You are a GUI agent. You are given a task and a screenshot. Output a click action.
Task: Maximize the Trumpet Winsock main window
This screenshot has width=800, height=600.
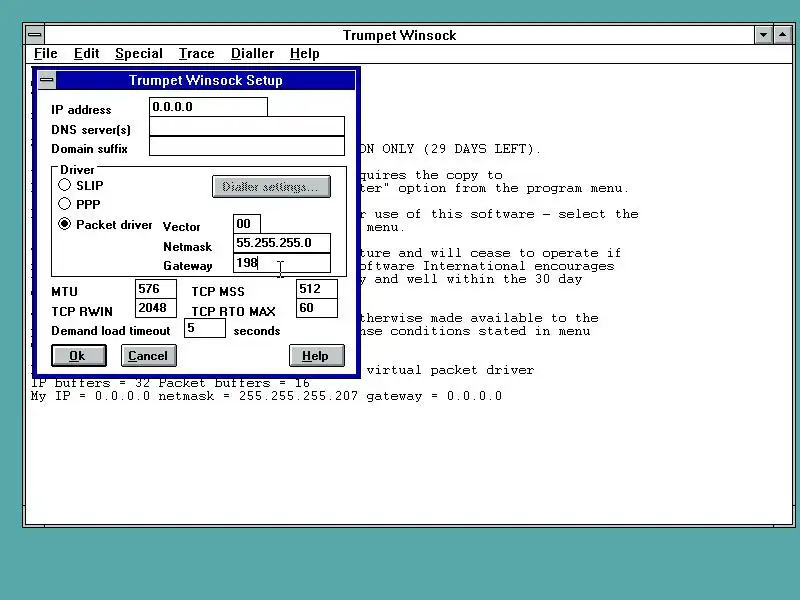pos(783,35)
